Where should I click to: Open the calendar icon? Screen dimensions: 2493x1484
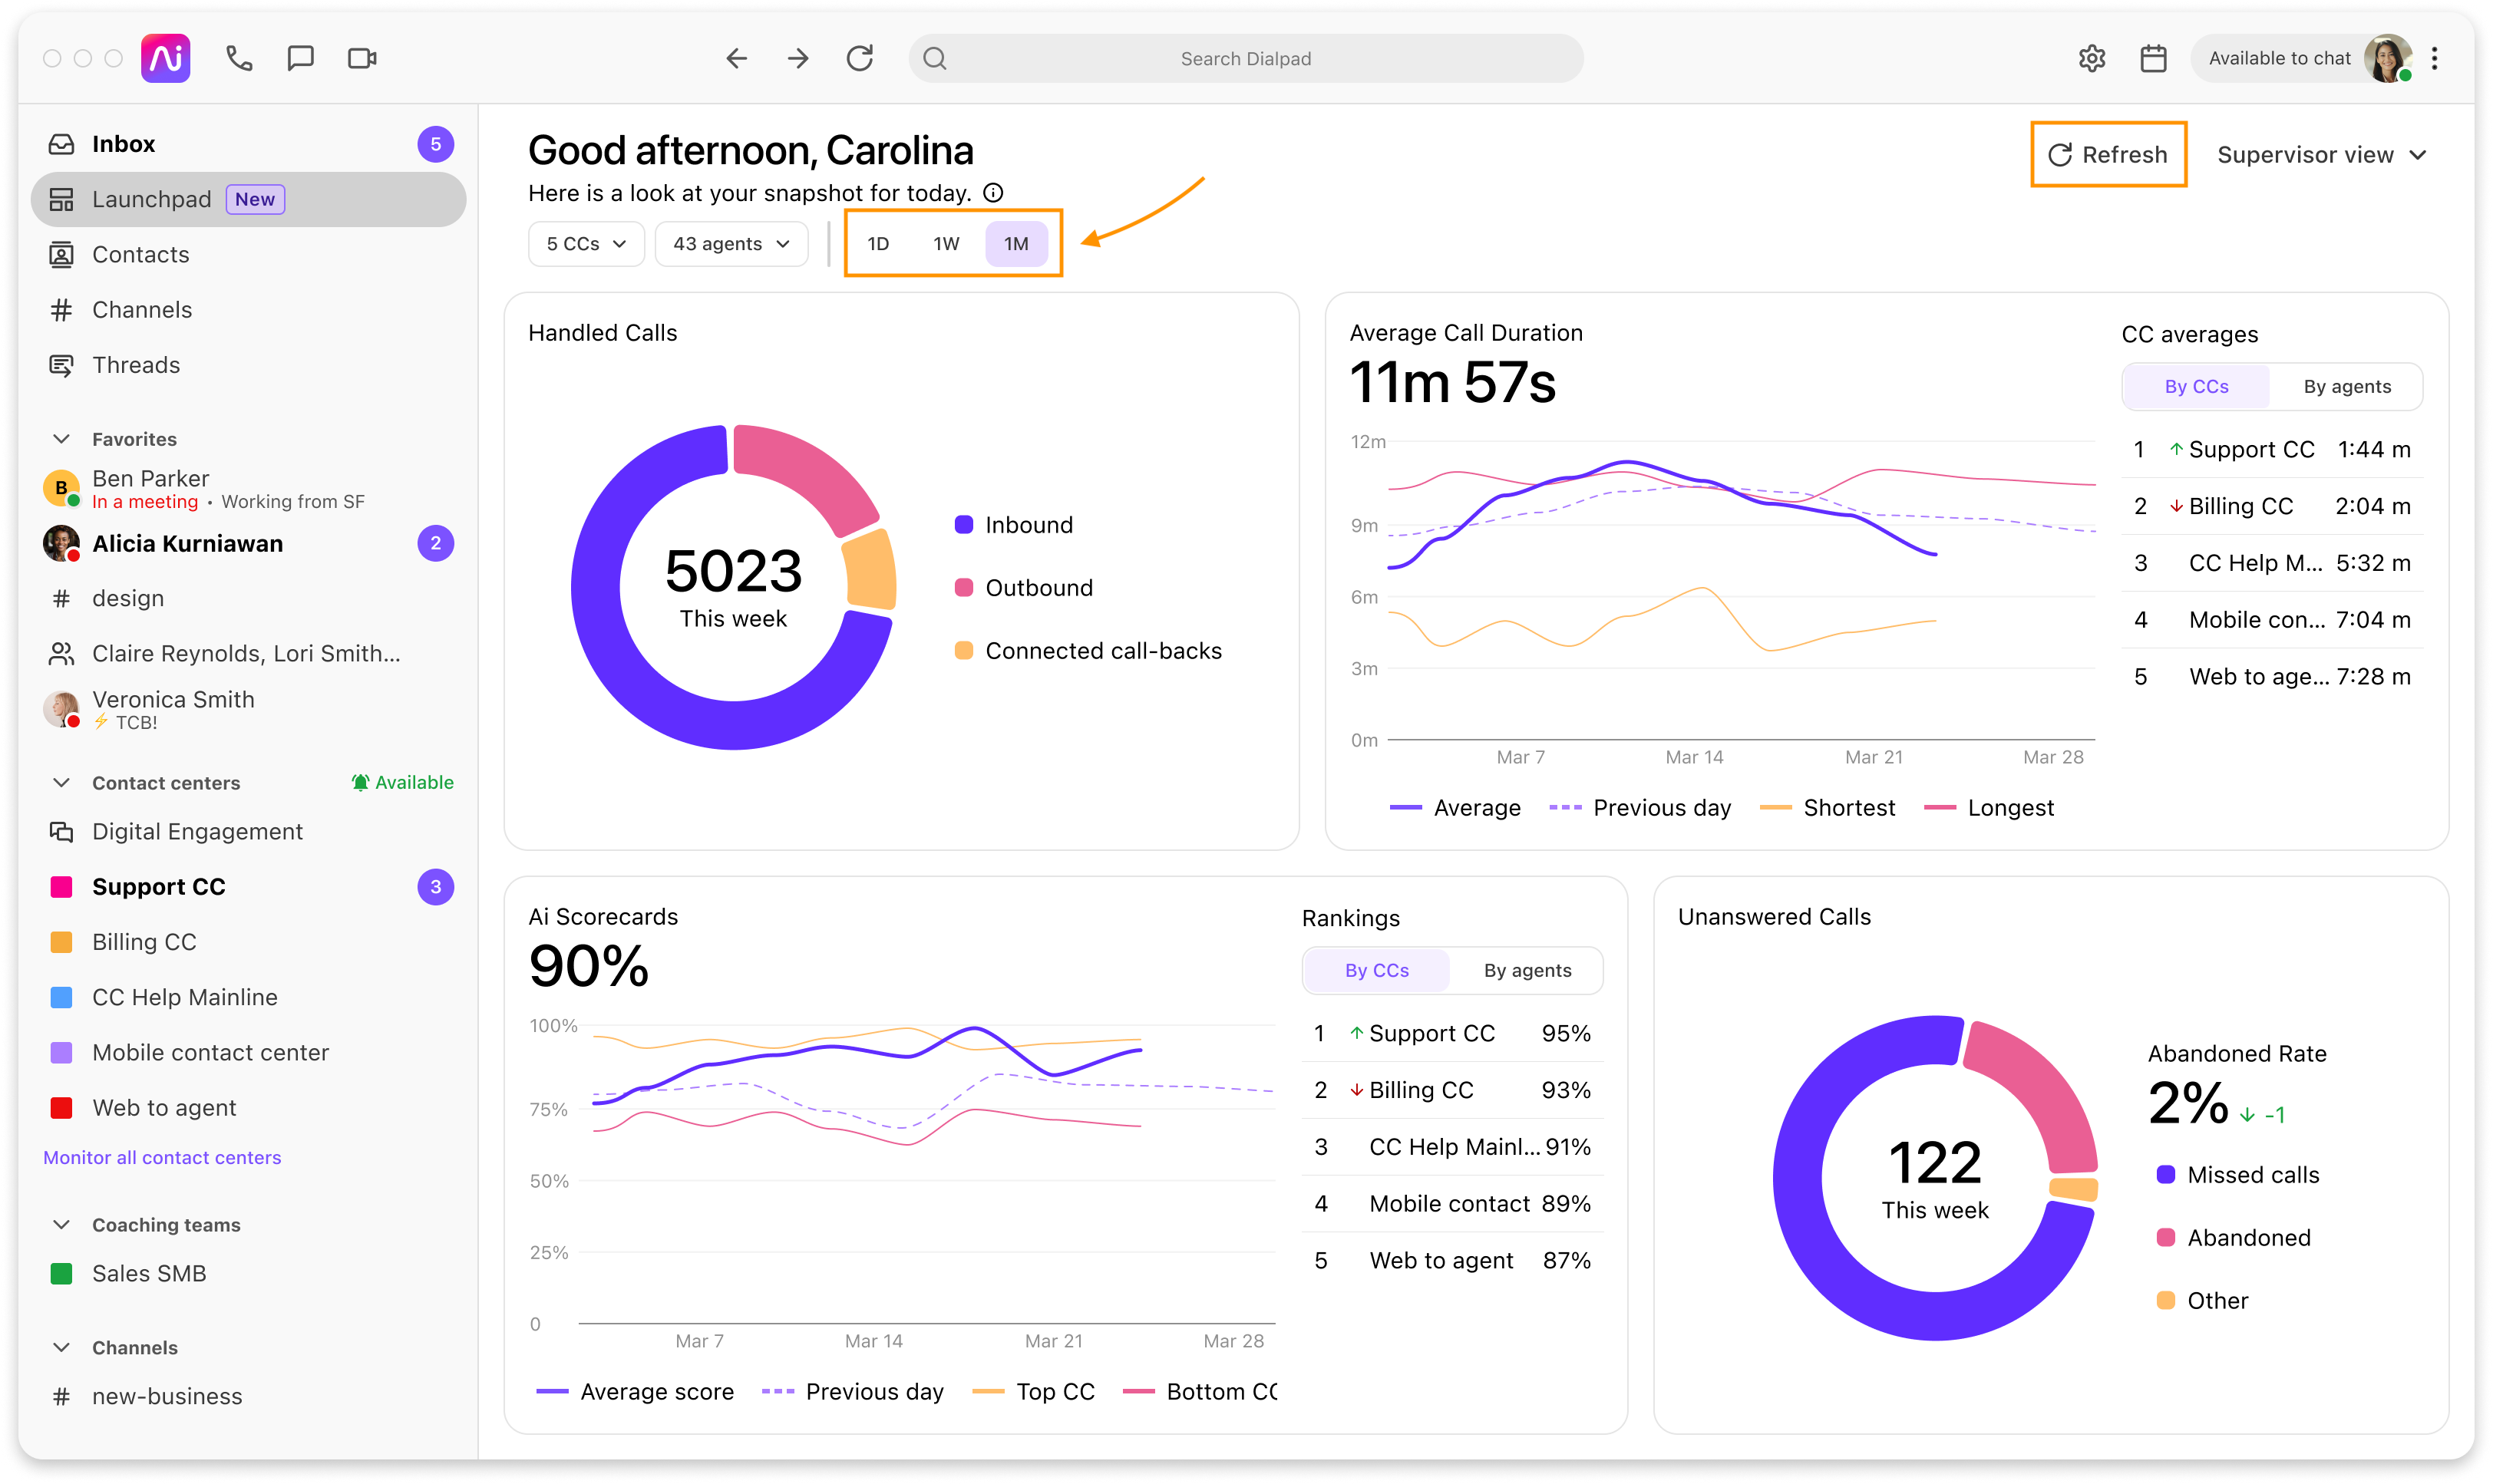(x=2152, y=58)
